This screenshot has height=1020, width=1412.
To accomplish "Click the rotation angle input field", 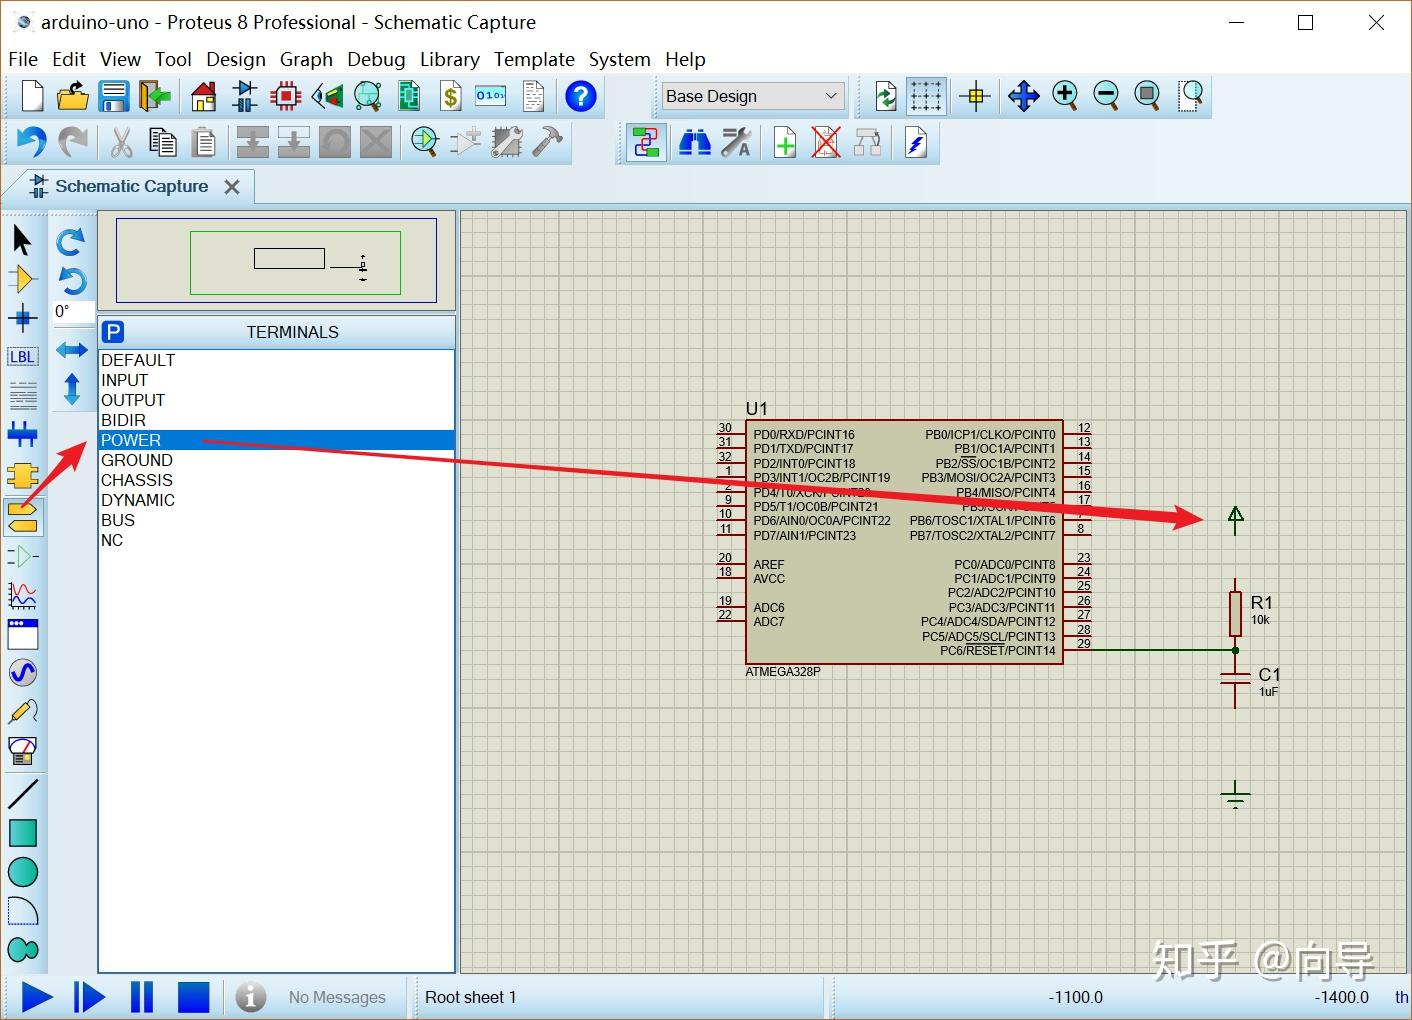I will (x=74, y=312).
